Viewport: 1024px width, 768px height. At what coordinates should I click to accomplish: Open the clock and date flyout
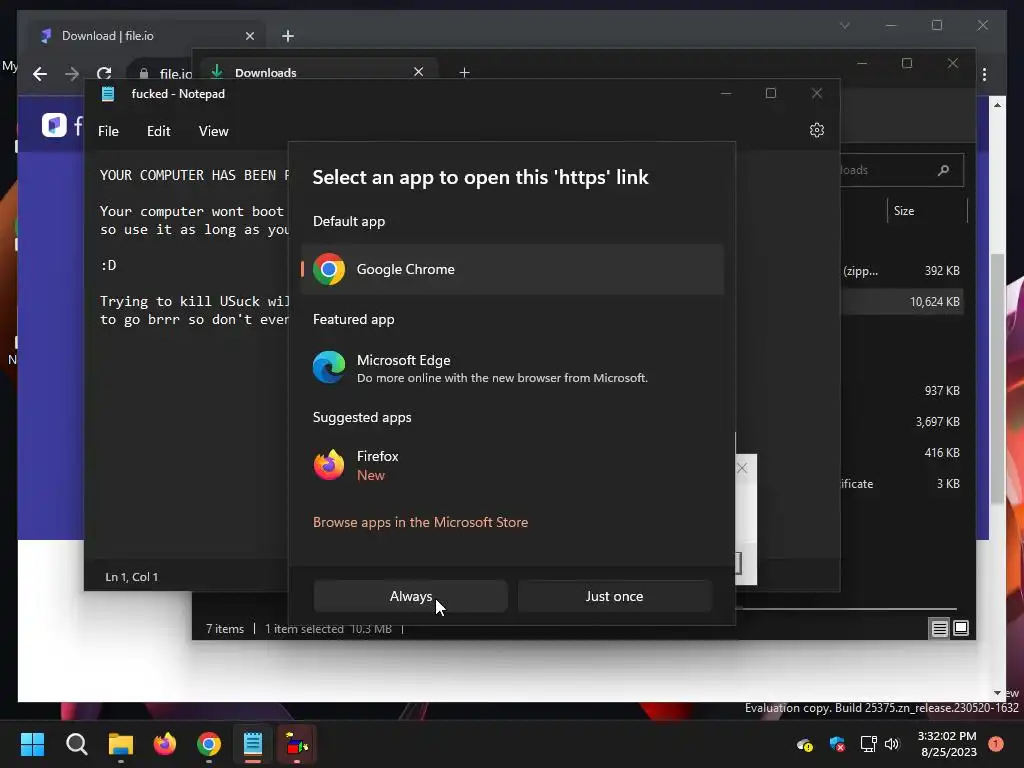coord(948,744)
